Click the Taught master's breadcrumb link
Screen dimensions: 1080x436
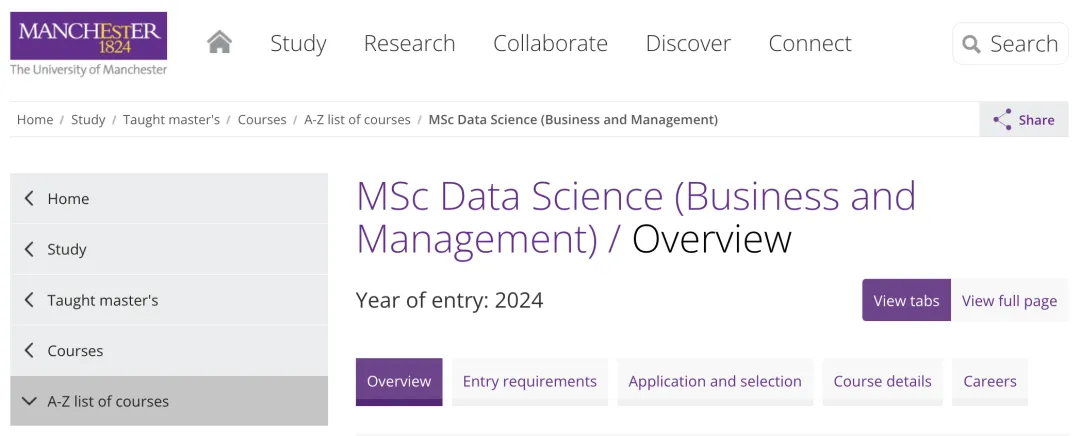(172, 120)
